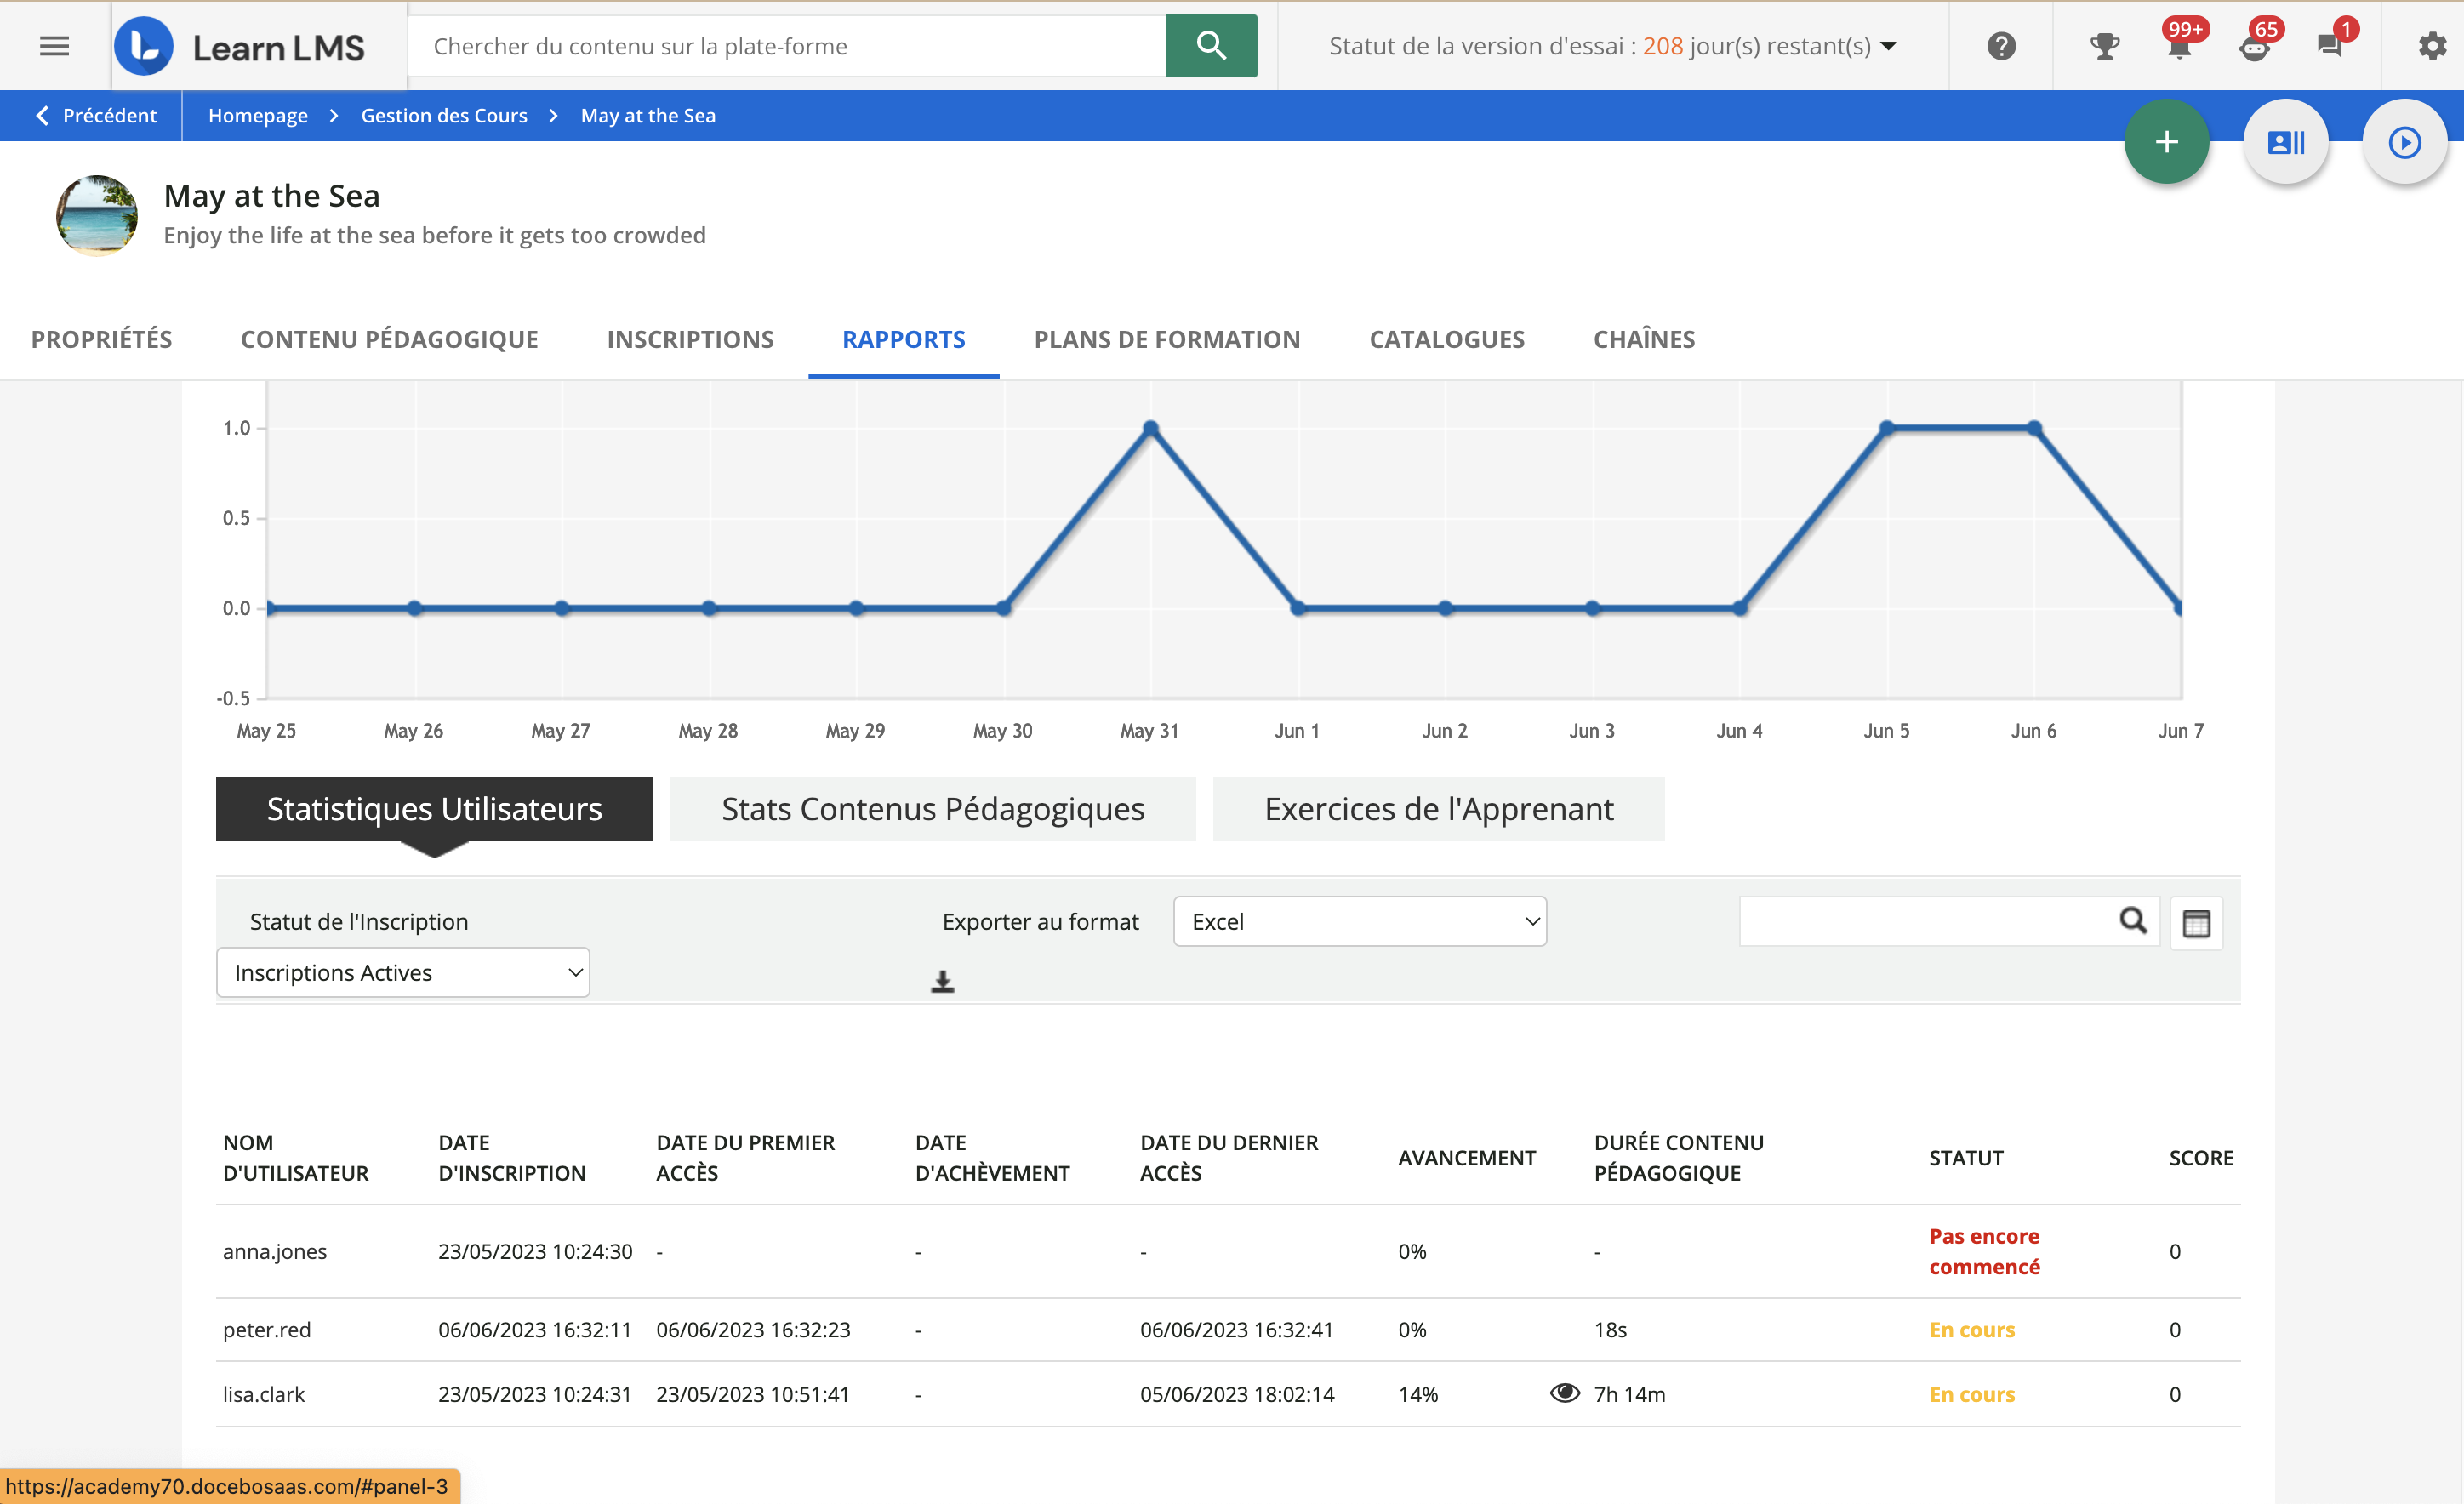Screen dimensions: 2464x1504
Task: Click Pas encore commencé status
Action: (x=1984, y=1251)
